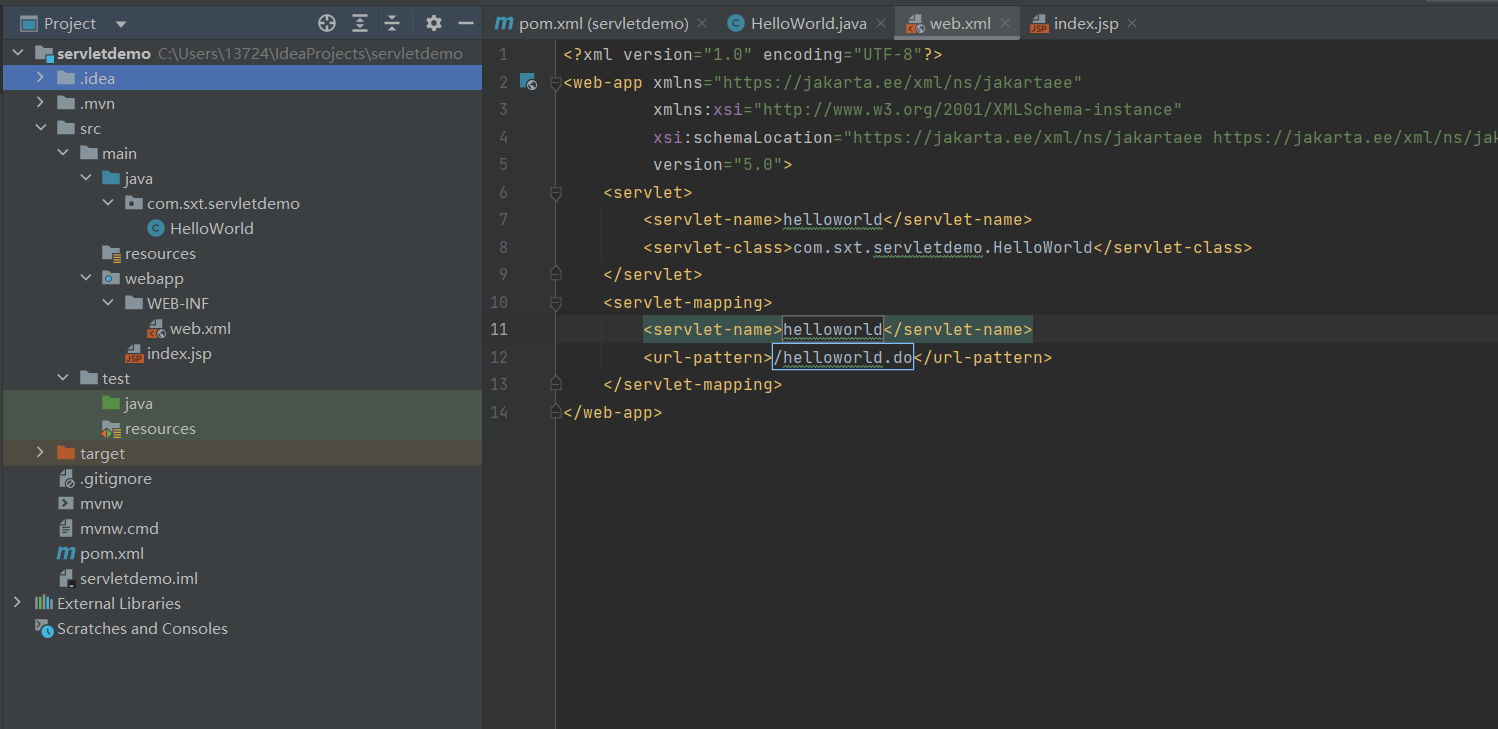Click the Expand All toolbar icon
1498x729 pixels.
[360, 23]
